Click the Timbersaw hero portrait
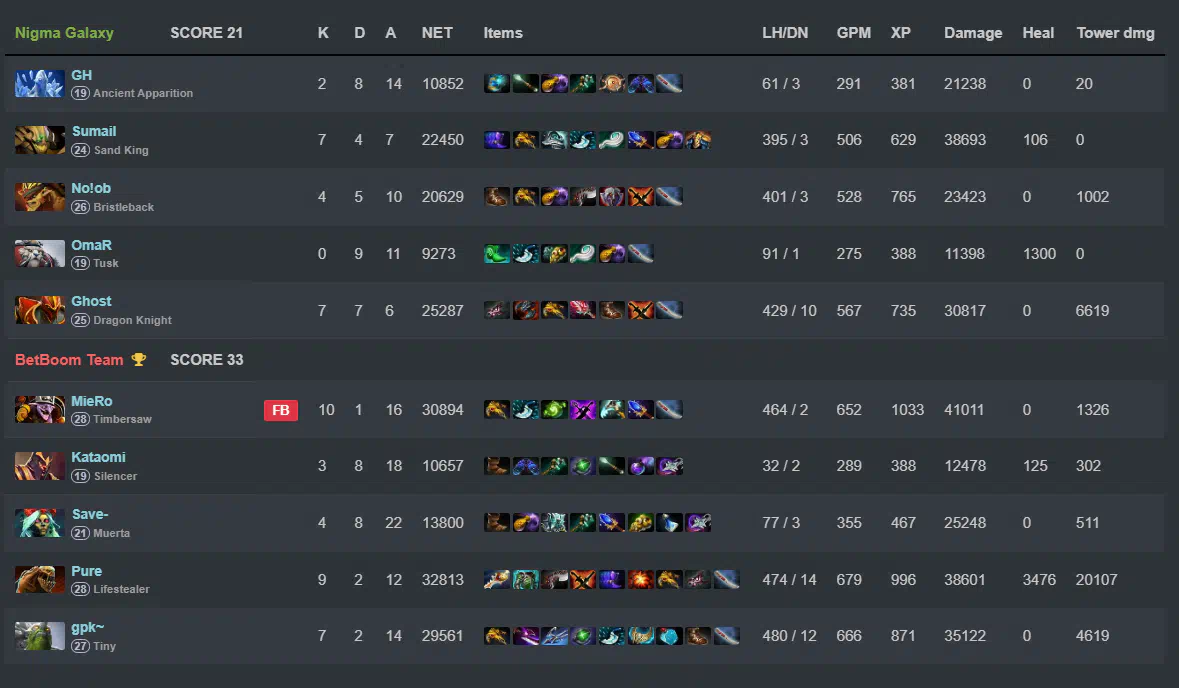 coord(39,410)
